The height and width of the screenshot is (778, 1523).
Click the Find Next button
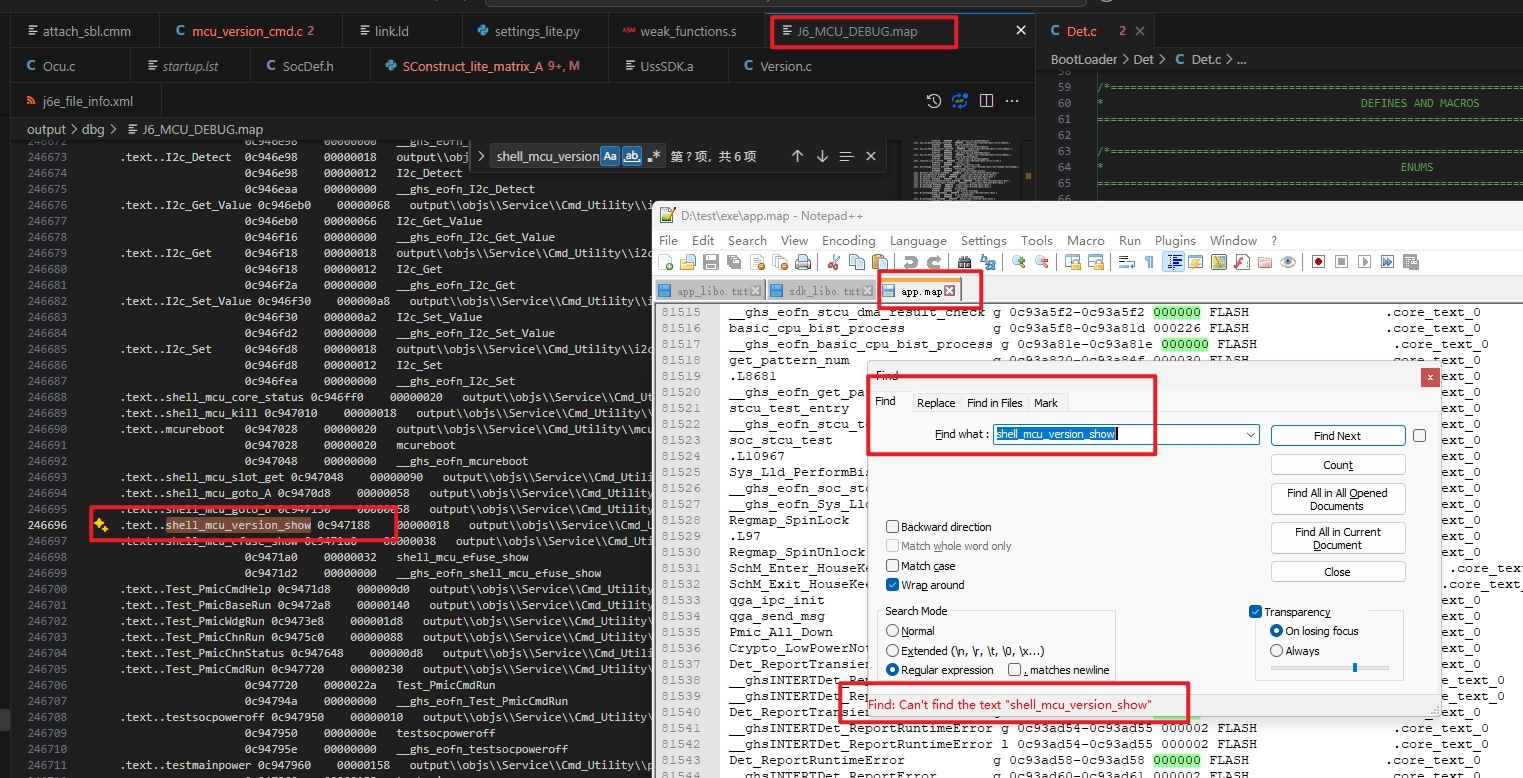pos(1337,436)
